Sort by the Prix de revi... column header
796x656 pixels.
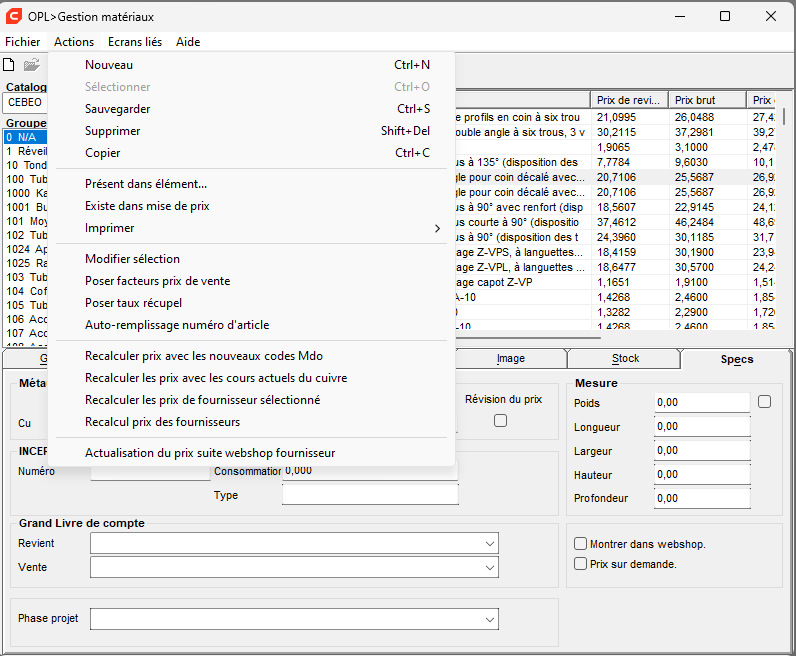click(629, 100)
